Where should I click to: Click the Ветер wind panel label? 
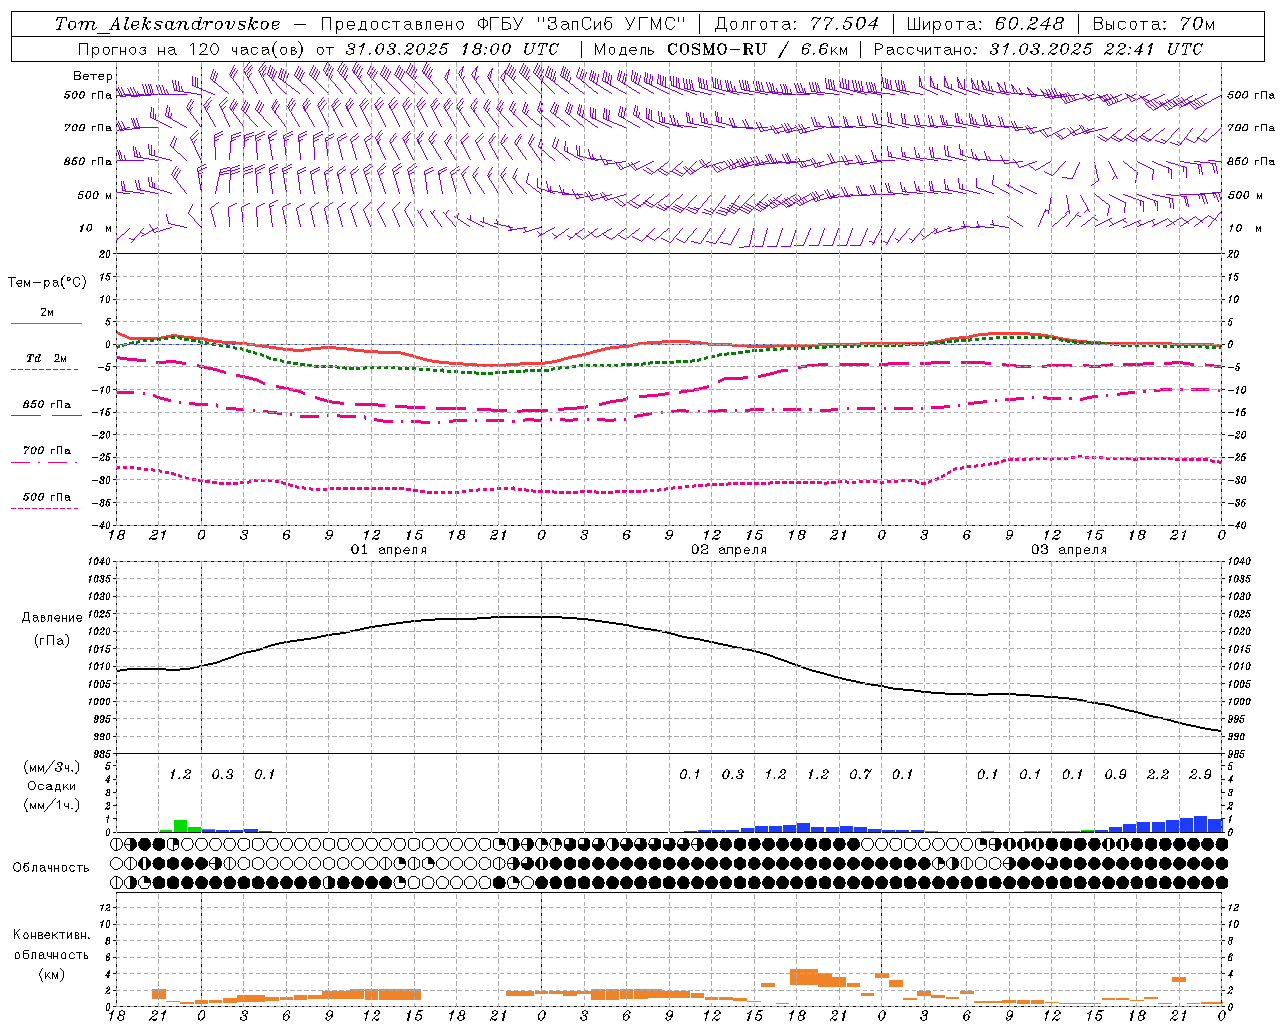(93, 76)
